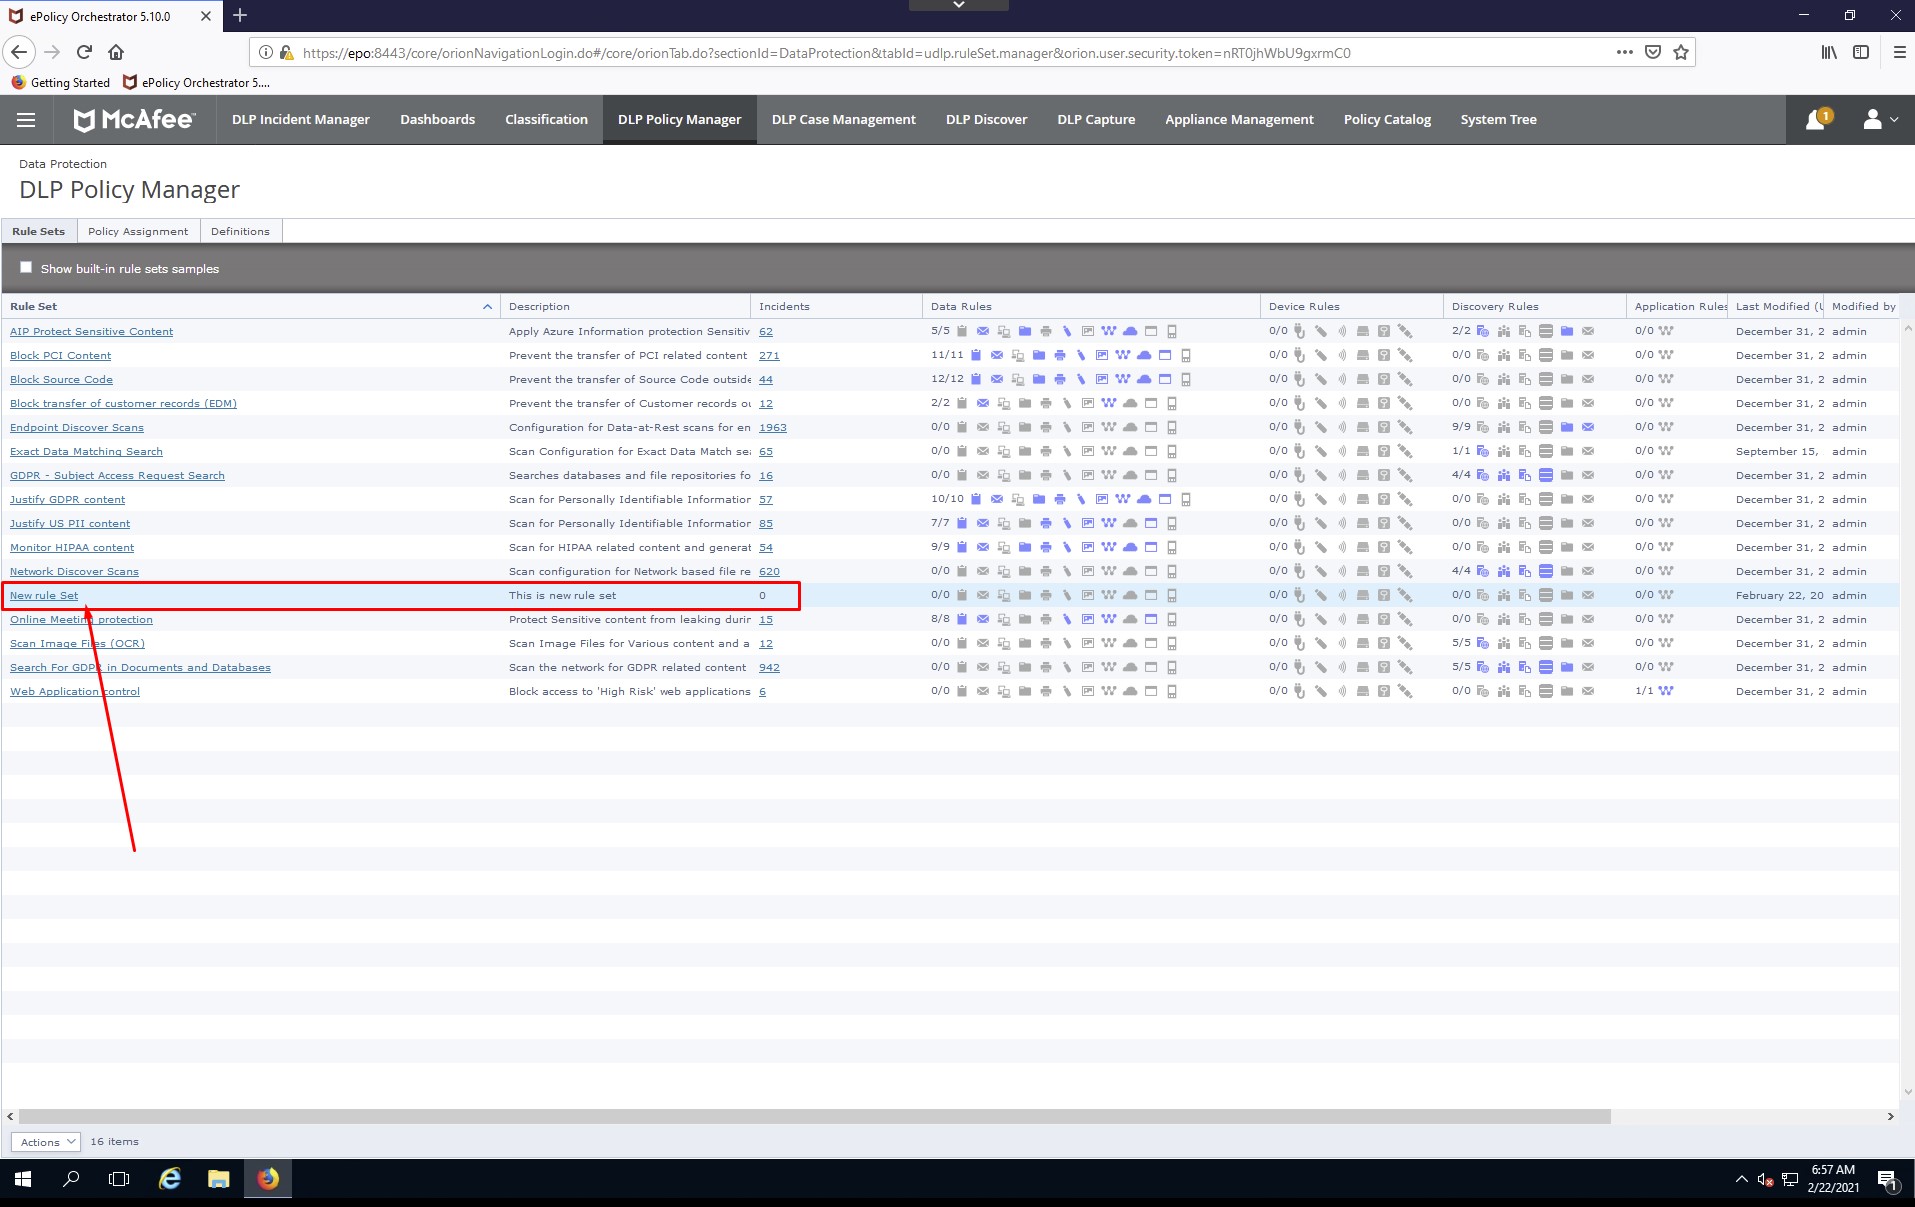Viewport: 1915px width, 1207px height.
Task: Click the browser address bar URL
Action: (826, 53)
